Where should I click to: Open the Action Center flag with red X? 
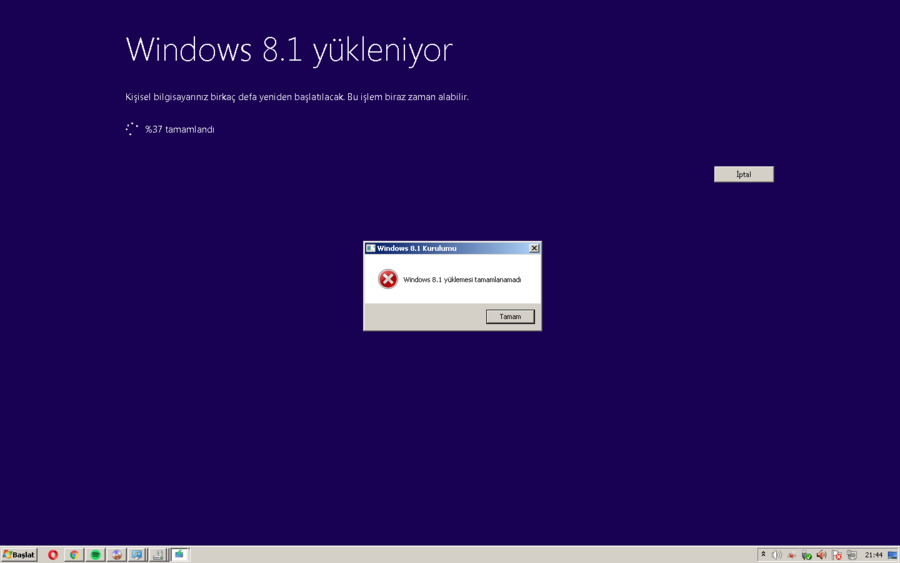(x=837, y=554)
